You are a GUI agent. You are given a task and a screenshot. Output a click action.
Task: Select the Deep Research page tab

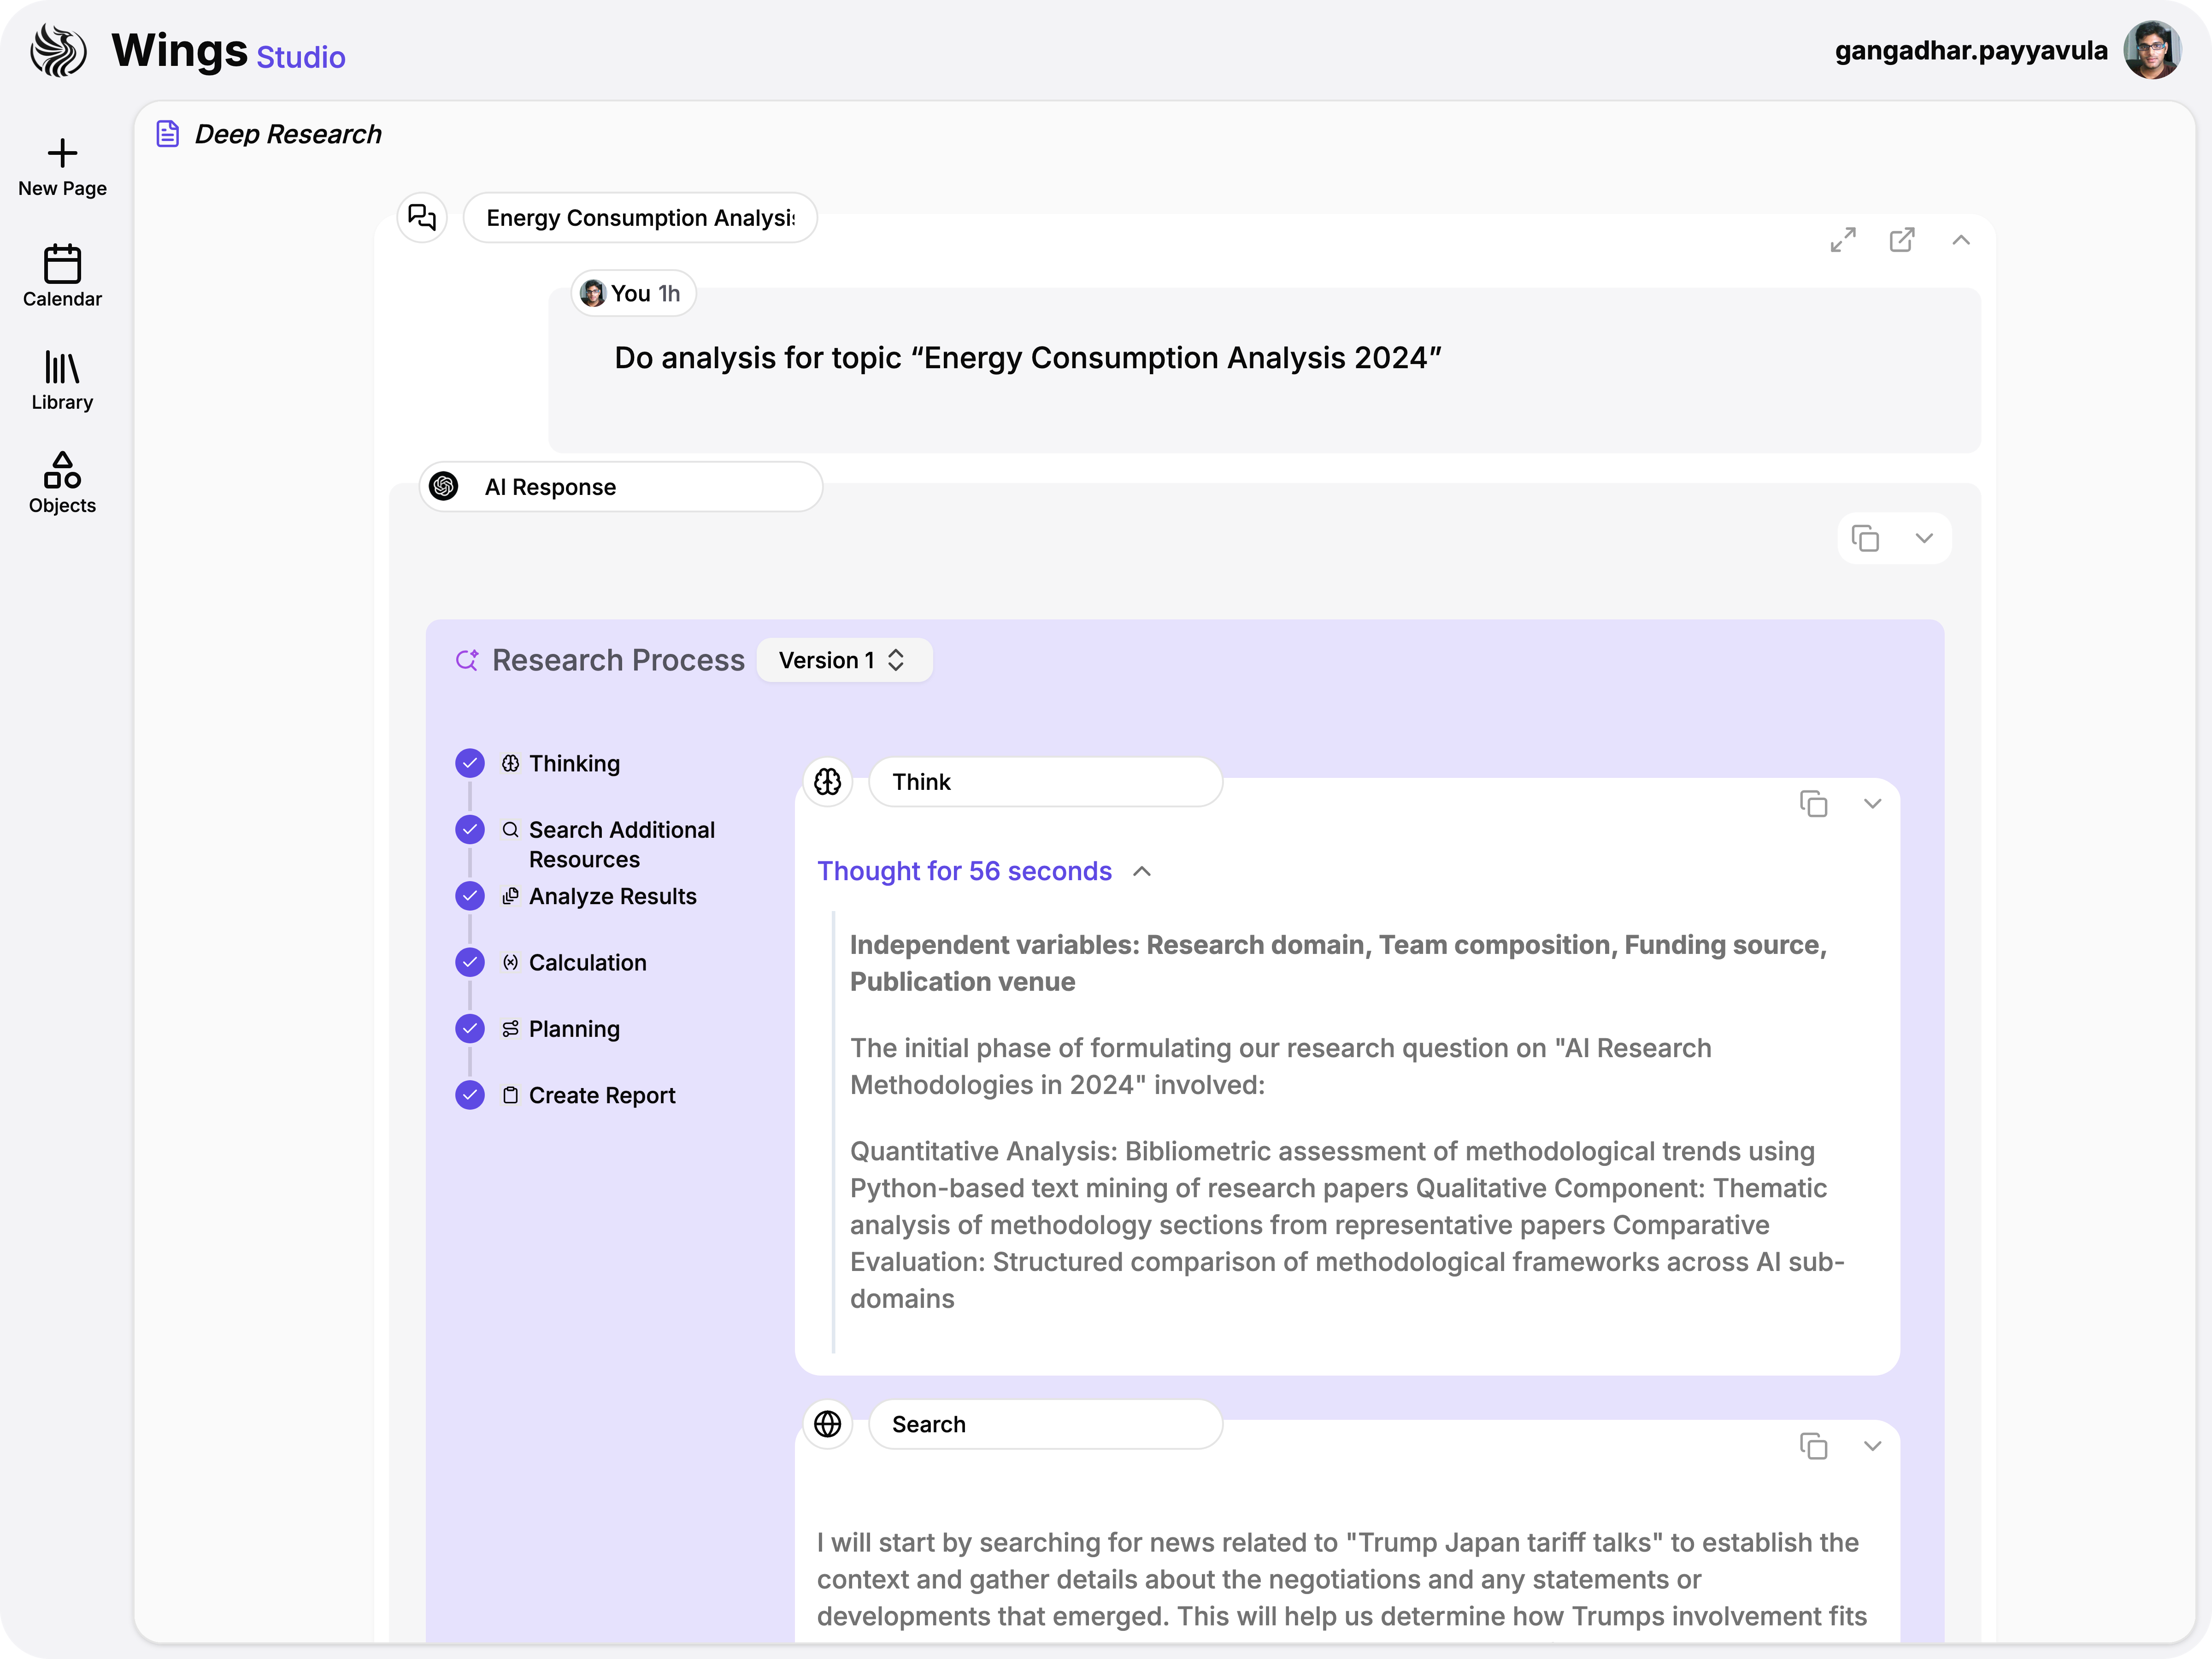click(x=268, y=134)
